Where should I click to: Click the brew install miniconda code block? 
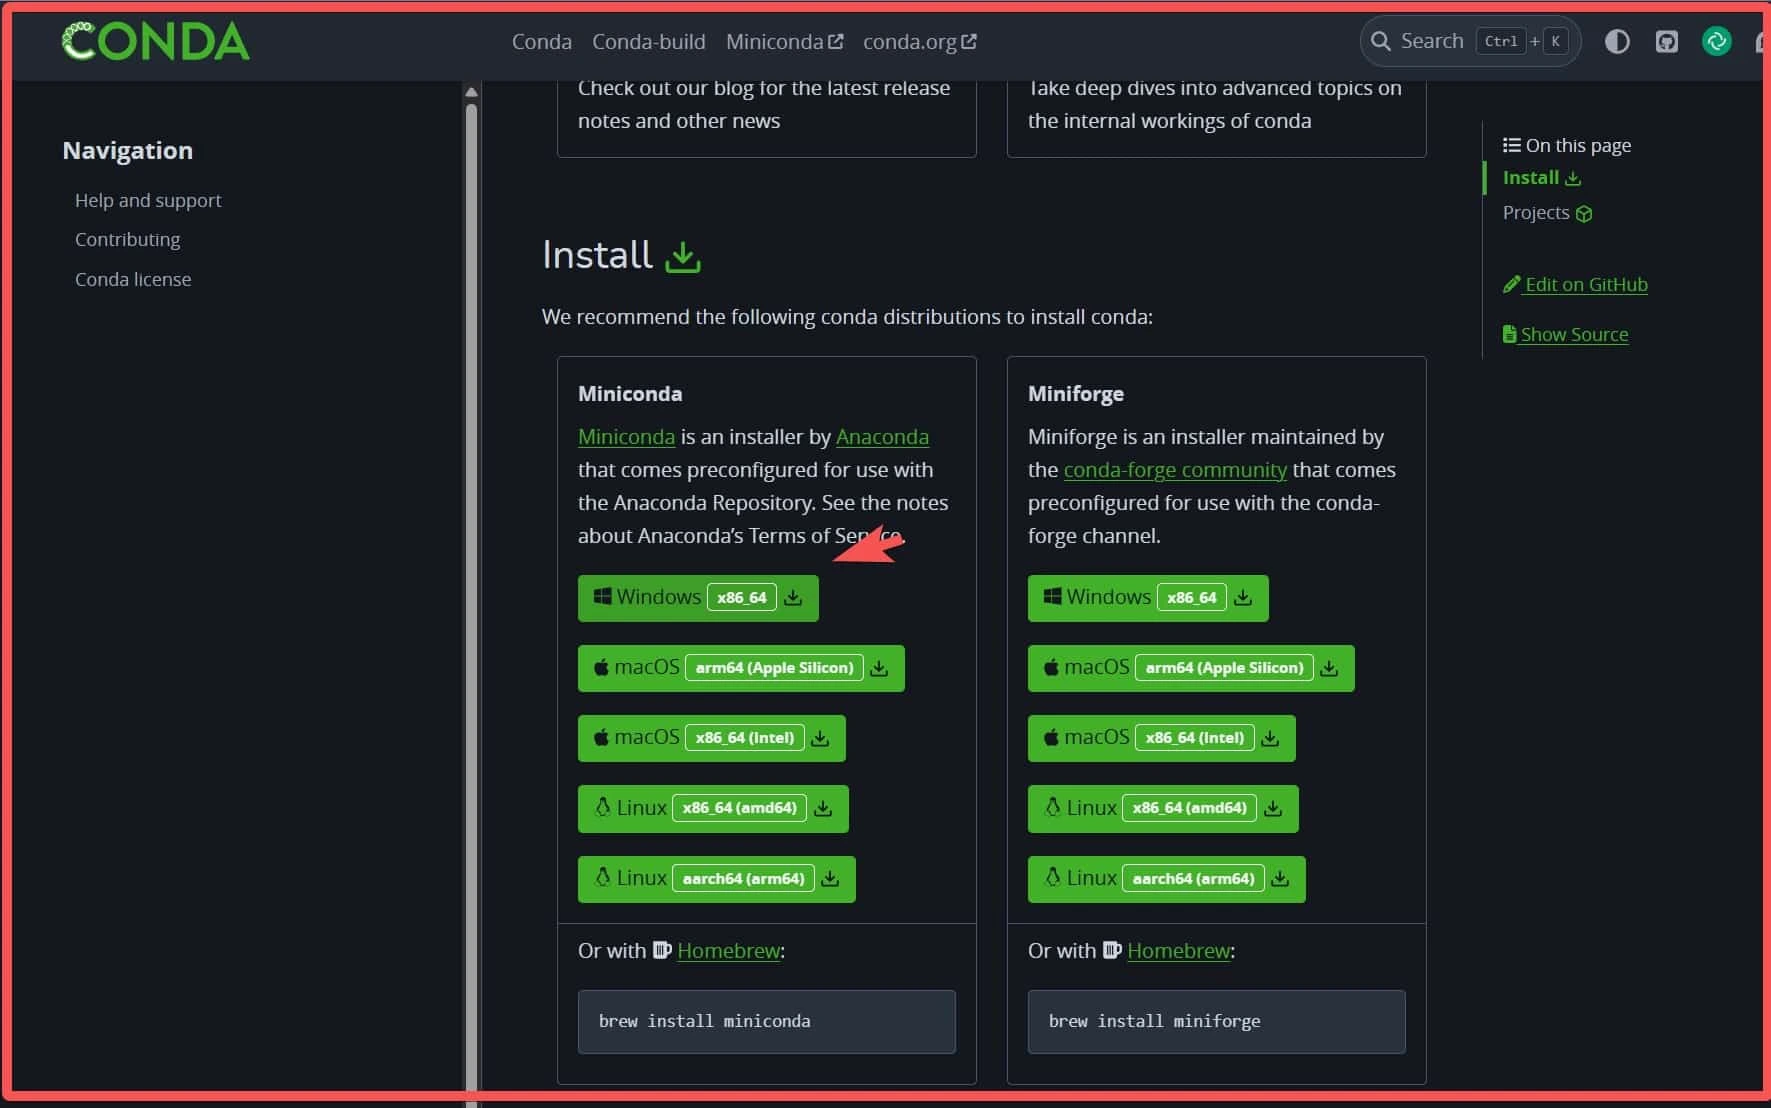click(766, 1021)
